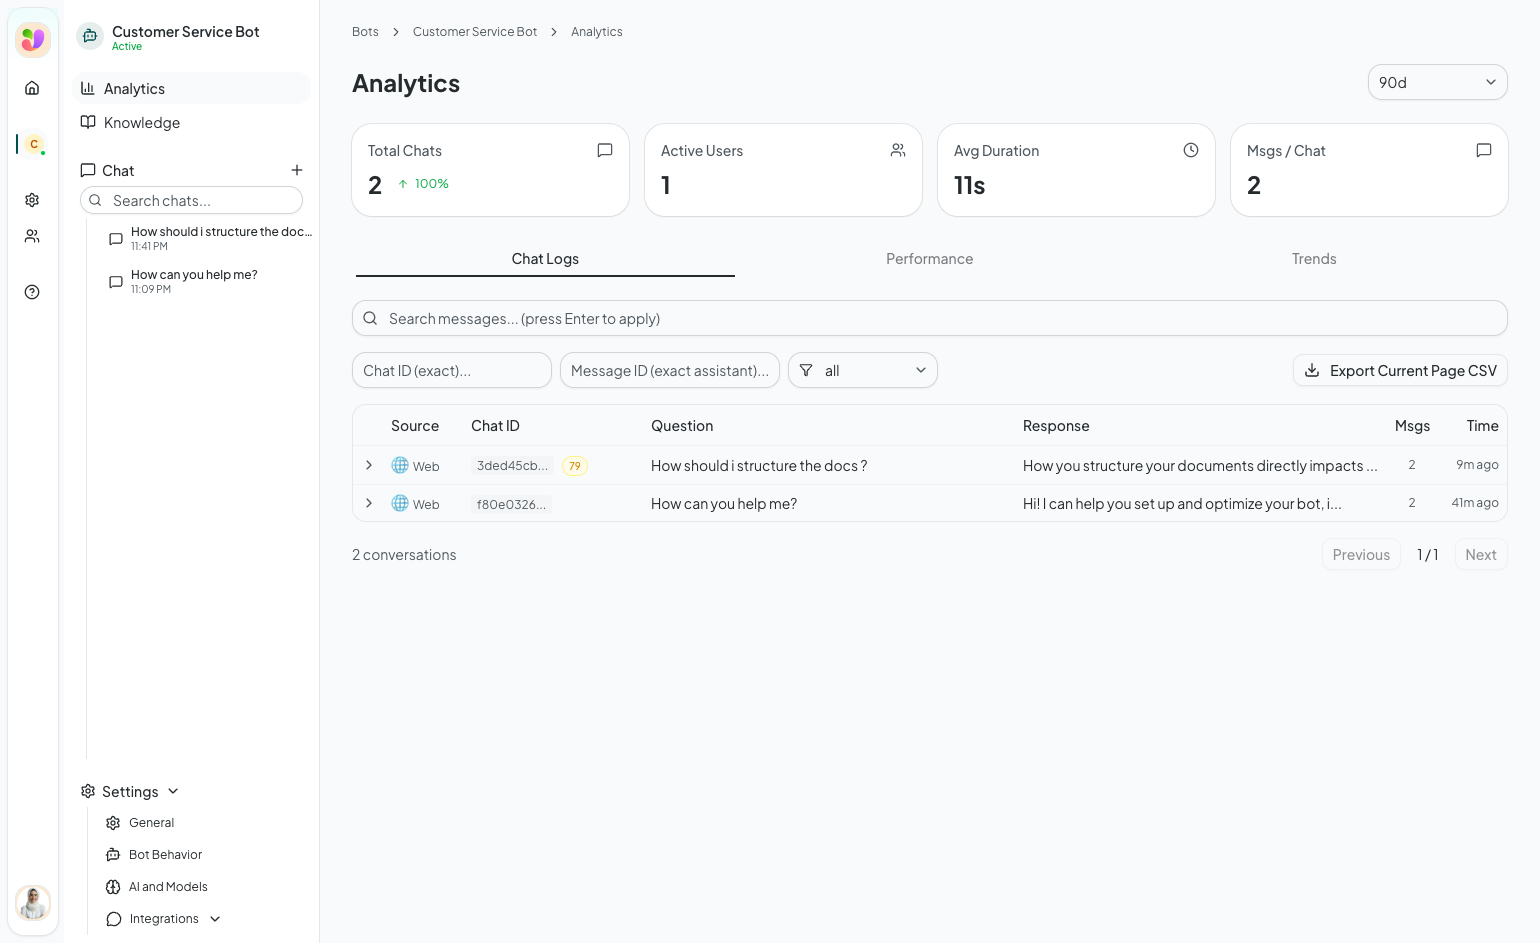Click Export Current Page CSV button
Screen dimensions: 1540x943
point(1400,370)
